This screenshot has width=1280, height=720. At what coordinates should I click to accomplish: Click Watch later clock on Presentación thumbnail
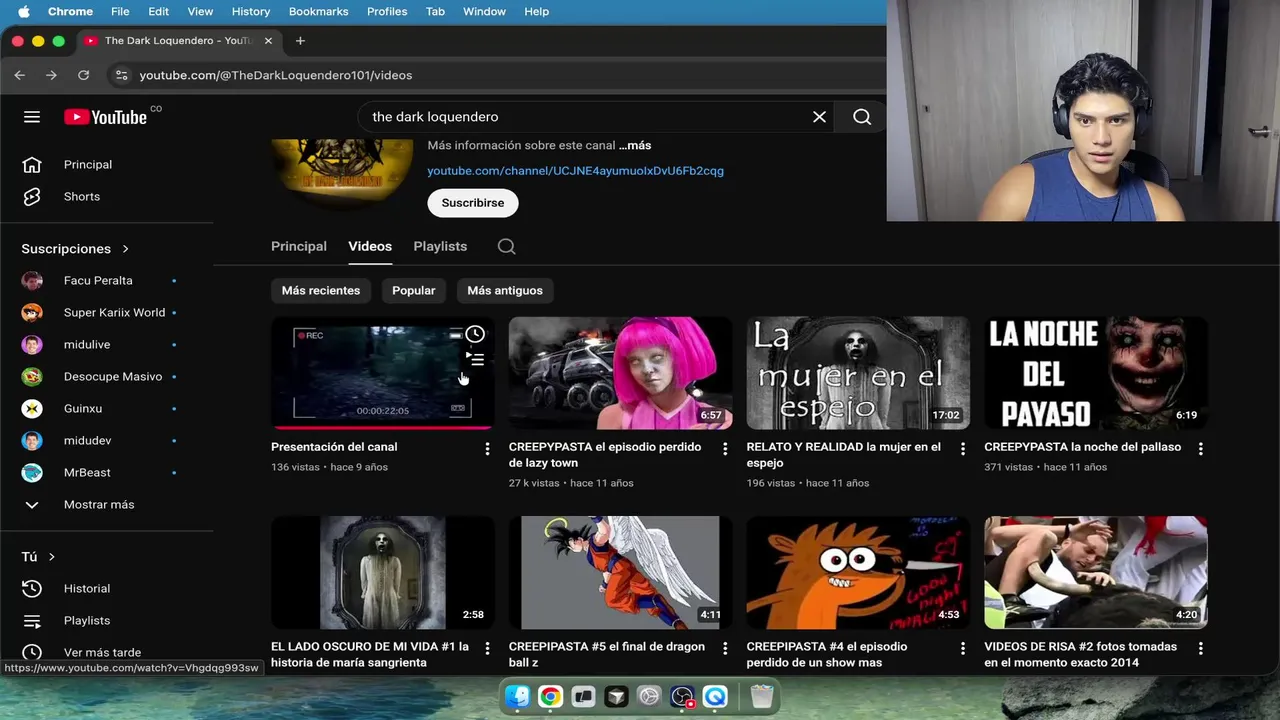pyautogui.click(x=475, y=334)
